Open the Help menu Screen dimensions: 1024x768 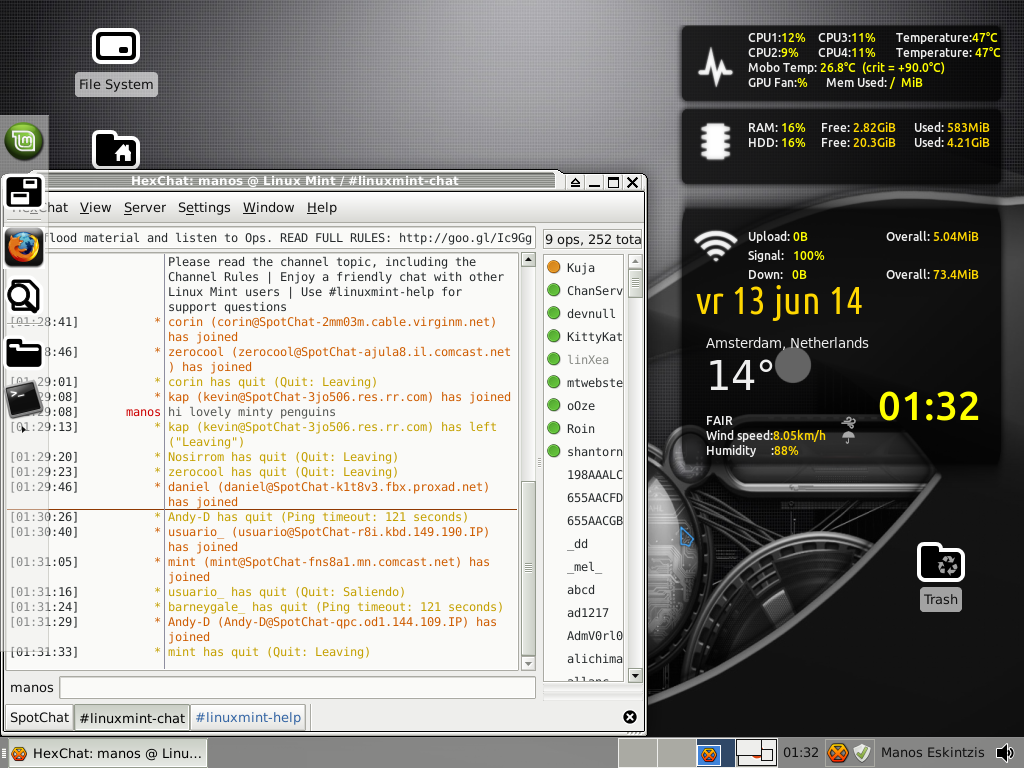coord(321,207)
